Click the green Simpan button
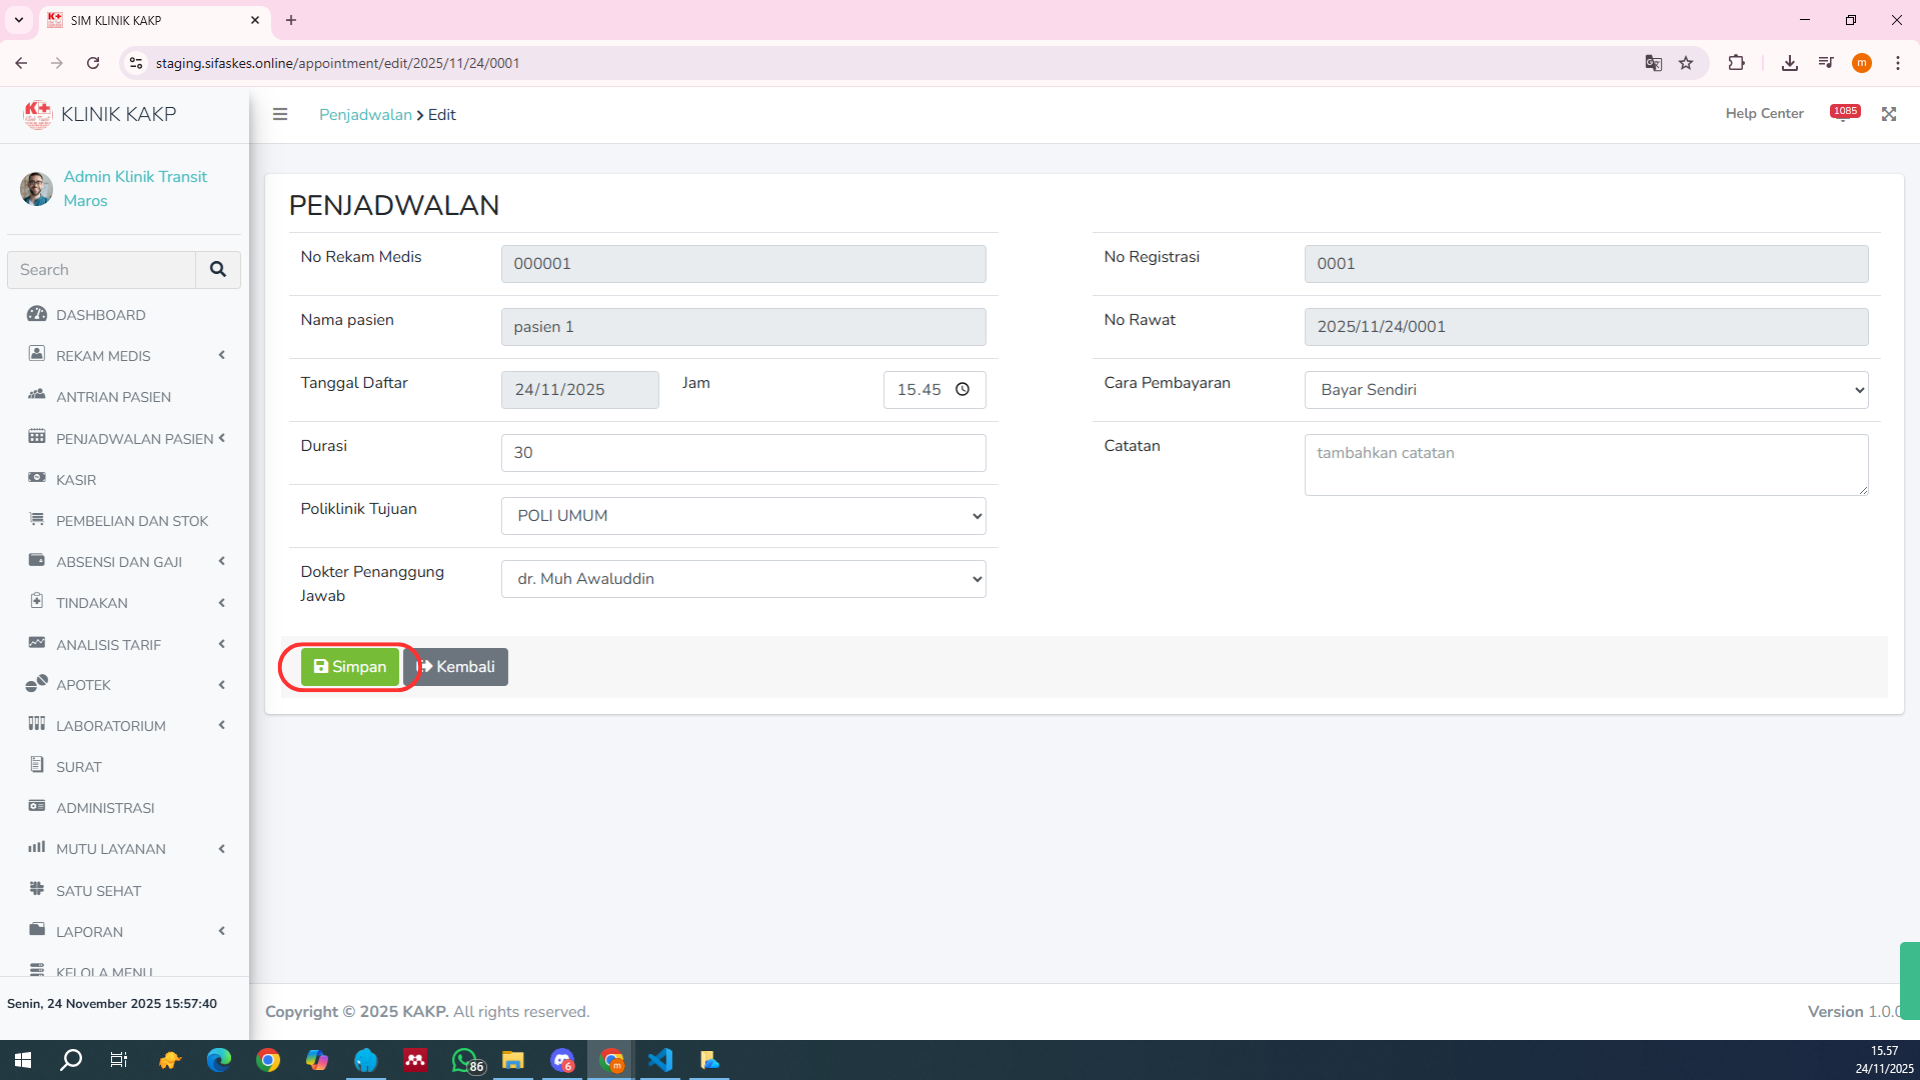Screen dimensions: 1920x1080 [349, 667]
